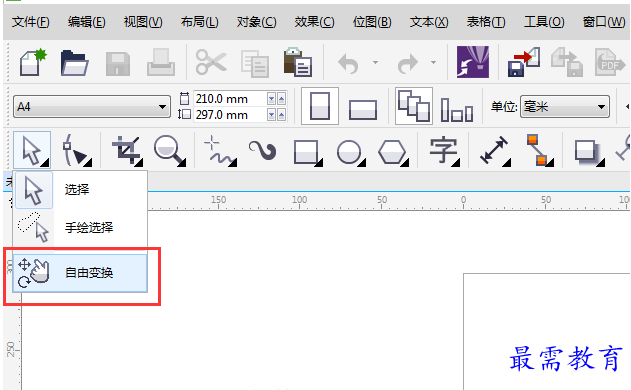Toggle the current page layout button

(456, 109)
